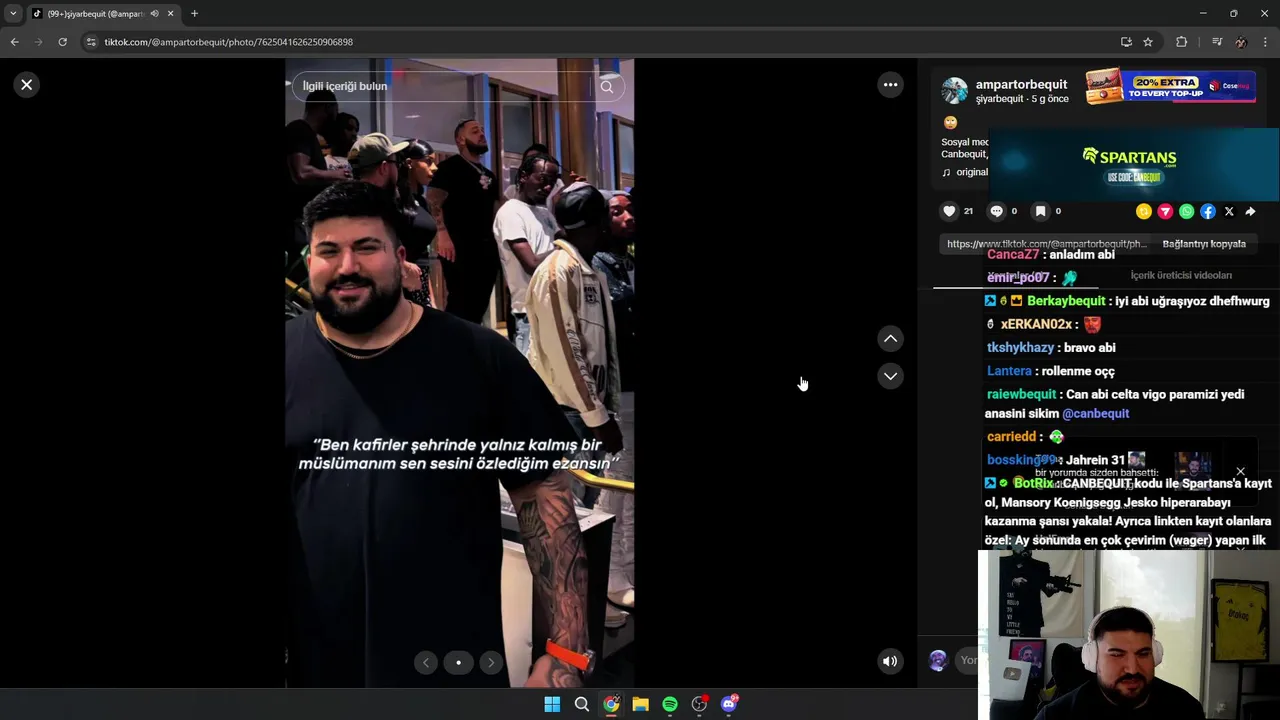Bookmark the post with the save icon
Viewport: 1280px width, 720px height.
pyautogui.click(x=1040, y=211)
